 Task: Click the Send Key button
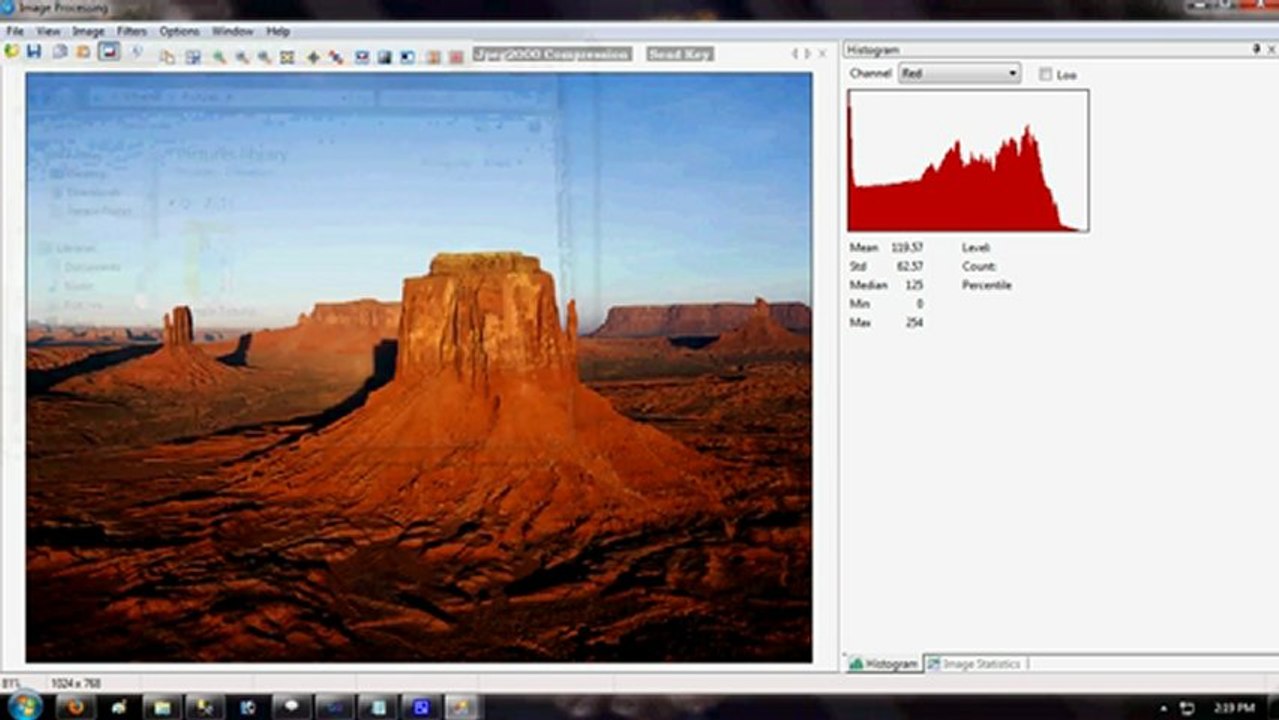tap(680, 54)
